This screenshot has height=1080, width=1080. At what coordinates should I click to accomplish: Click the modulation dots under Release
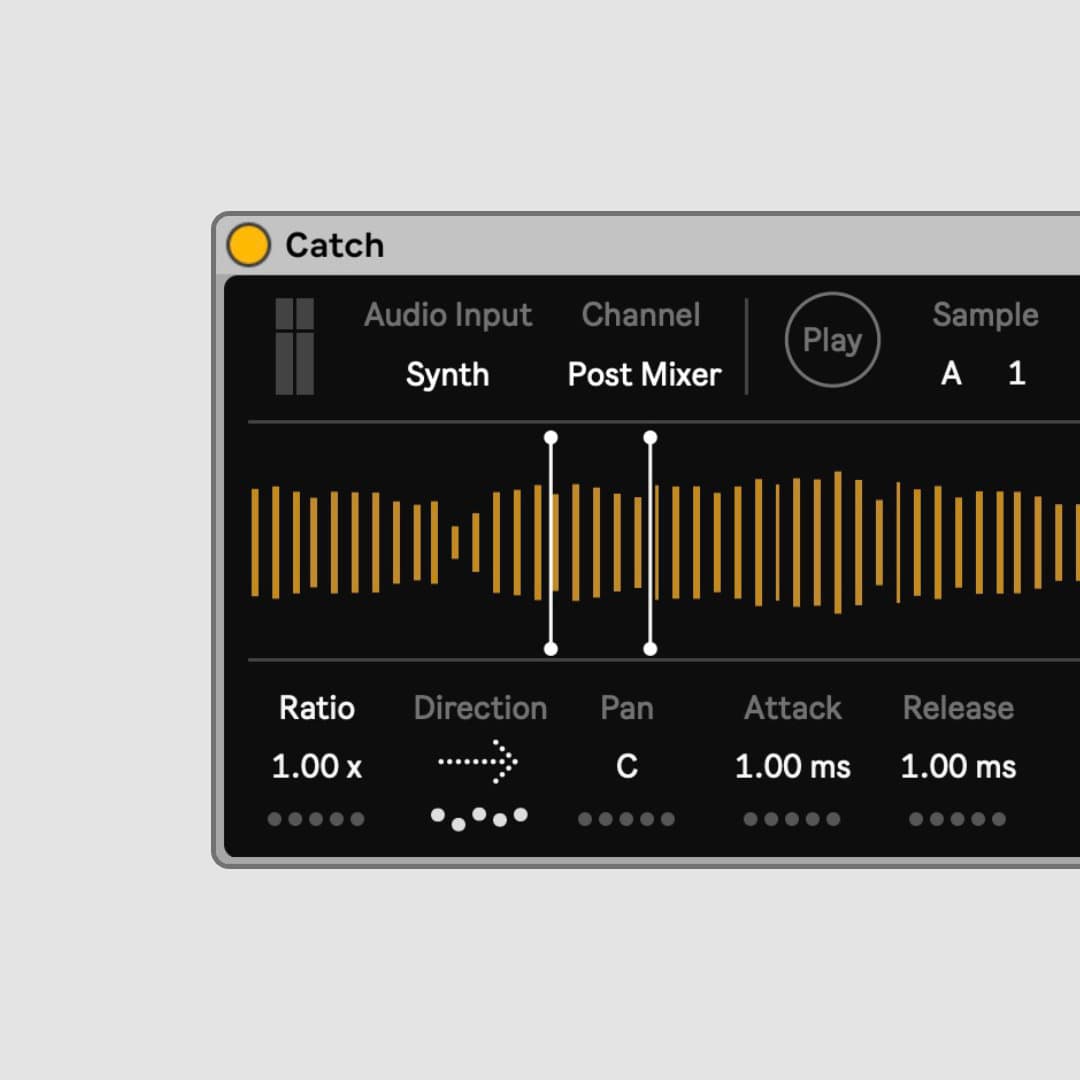coord(957,819)
